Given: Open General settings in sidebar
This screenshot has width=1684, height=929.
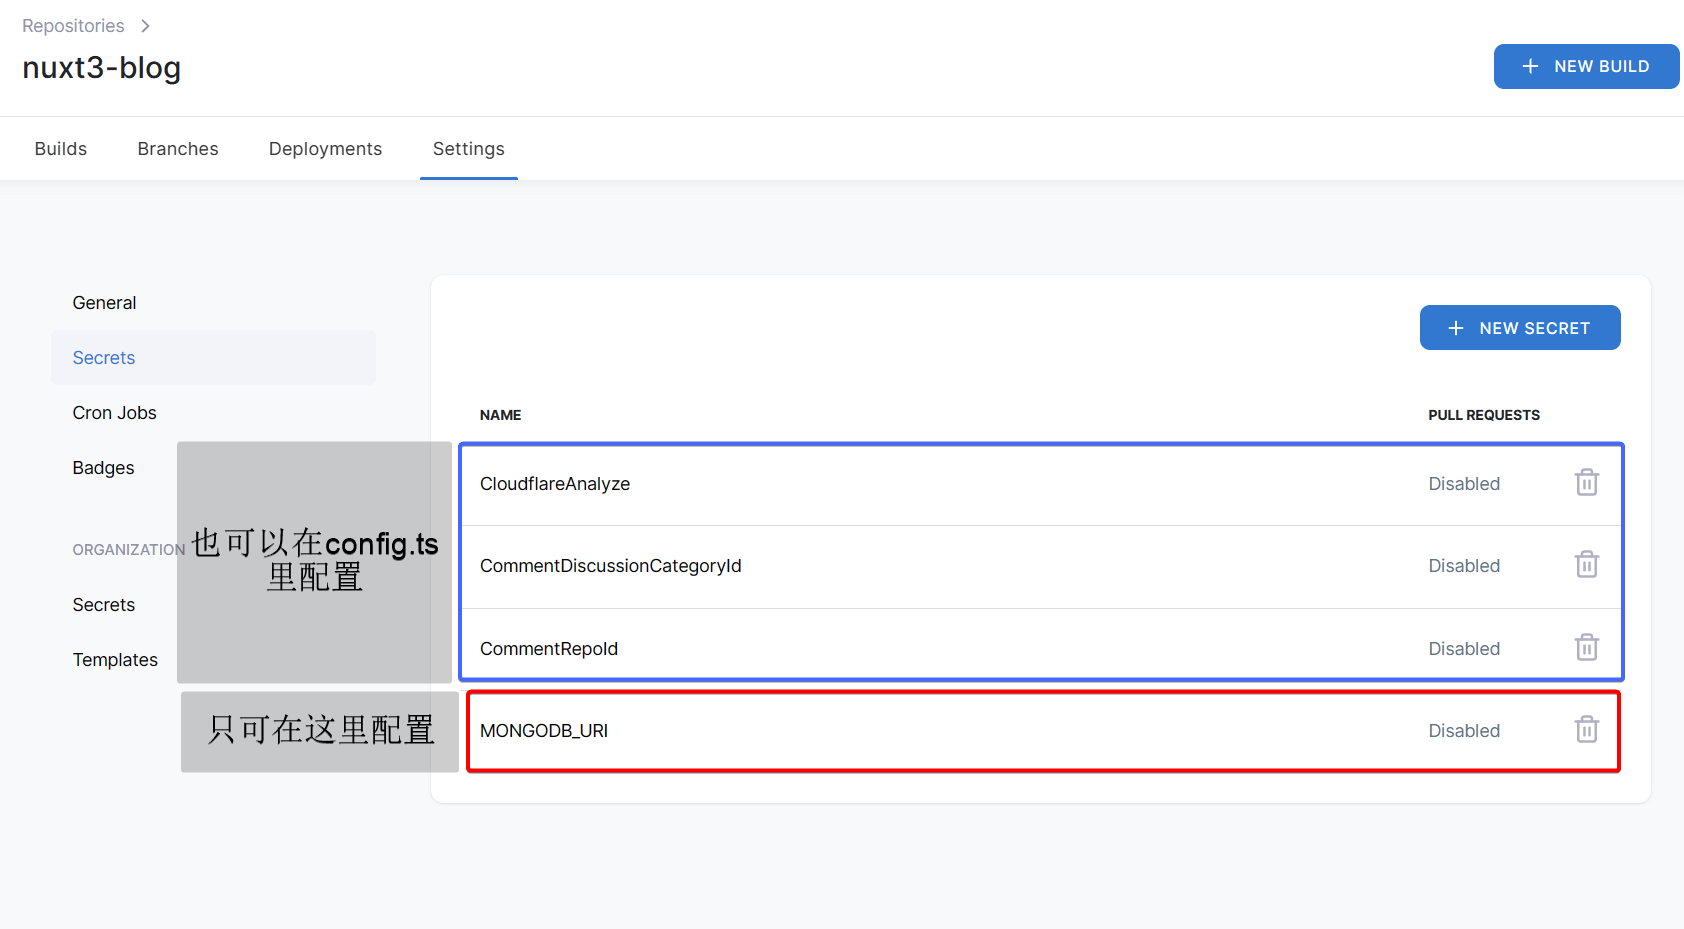Looking at the screenshot, I should [104, 303].
